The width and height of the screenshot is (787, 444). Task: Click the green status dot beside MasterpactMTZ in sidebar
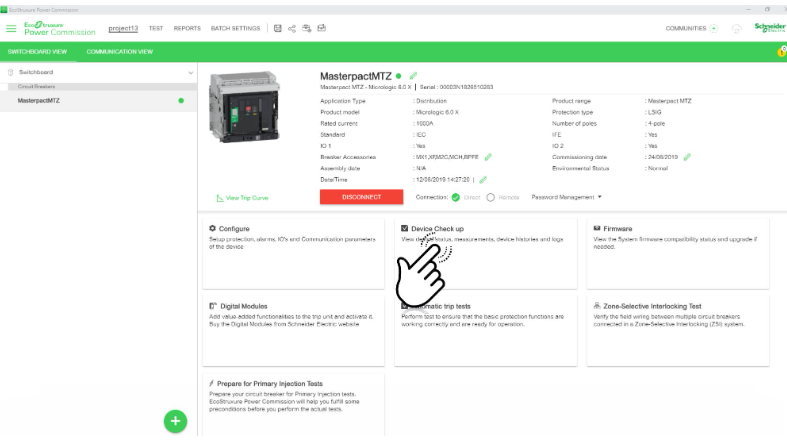click(181, 100)
